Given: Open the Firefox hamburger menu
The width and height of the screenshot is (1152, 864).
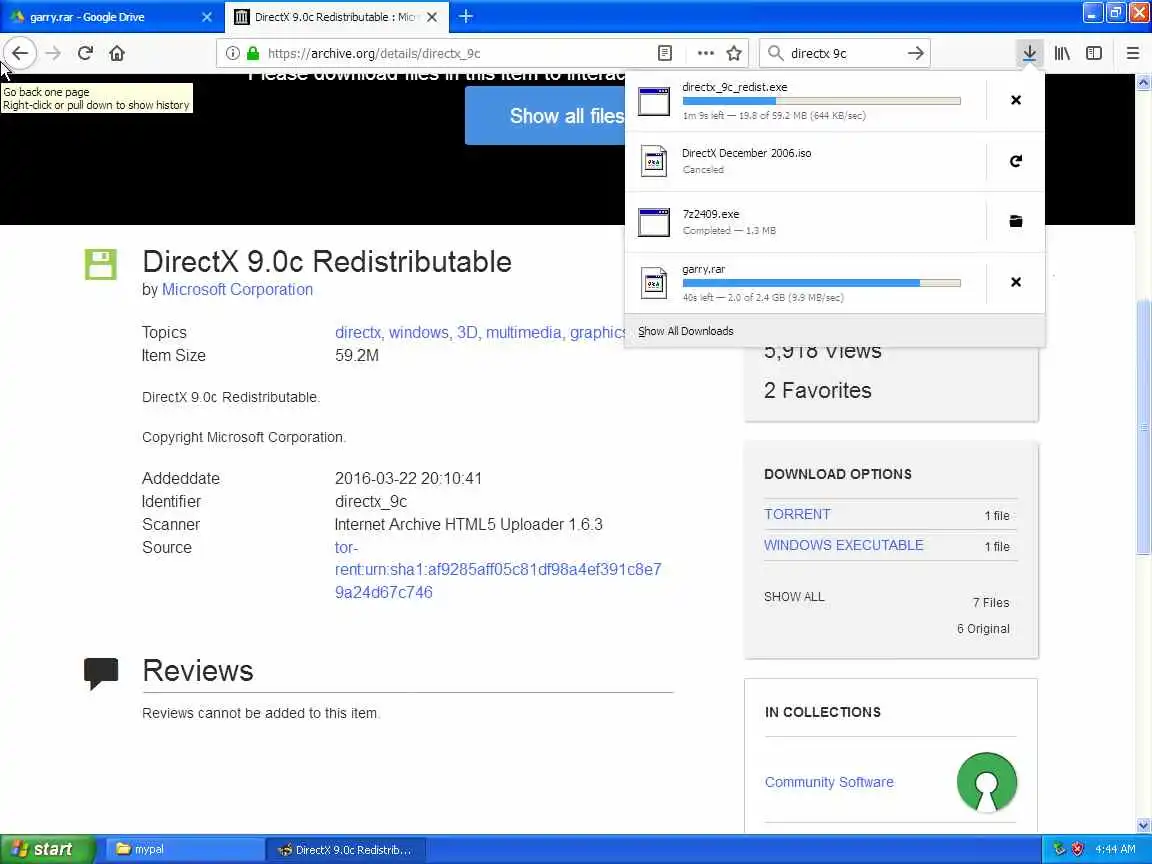Looking at the screenshot, I should (x=1132, y=53).
